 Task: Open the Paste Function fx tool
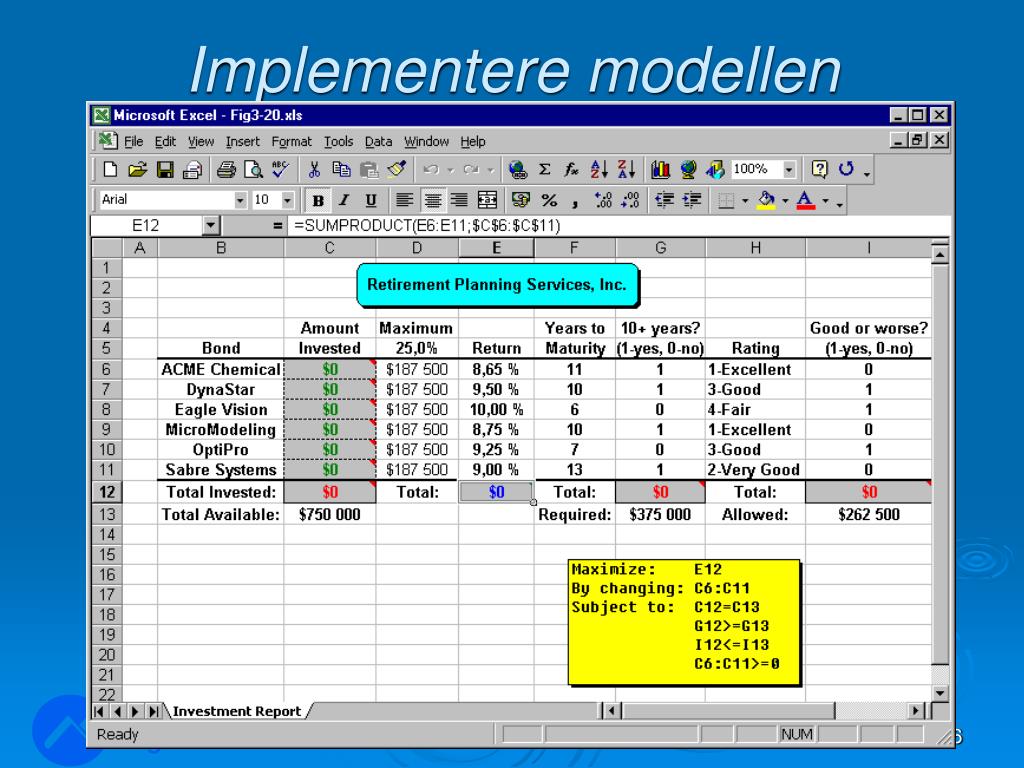pyautogui.click(x=571, y=170)
